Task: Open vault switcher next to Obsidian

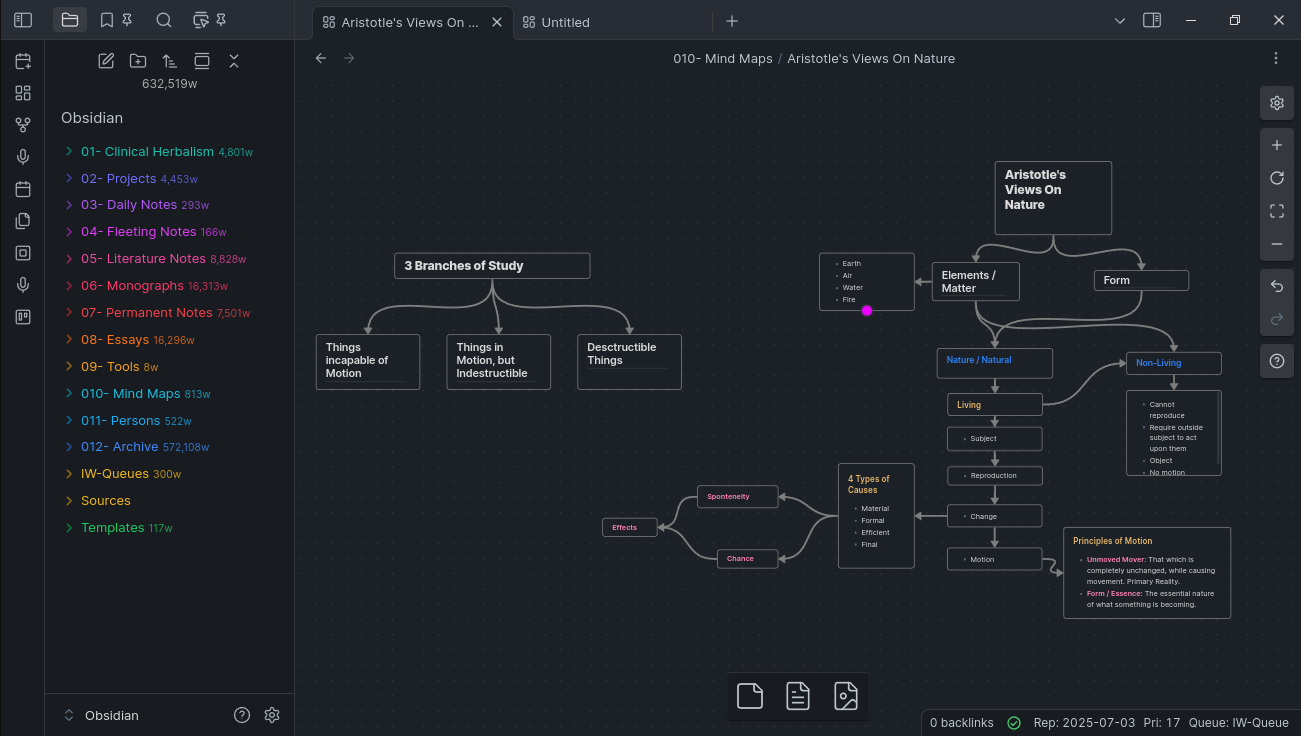Action: click(69, 715)
